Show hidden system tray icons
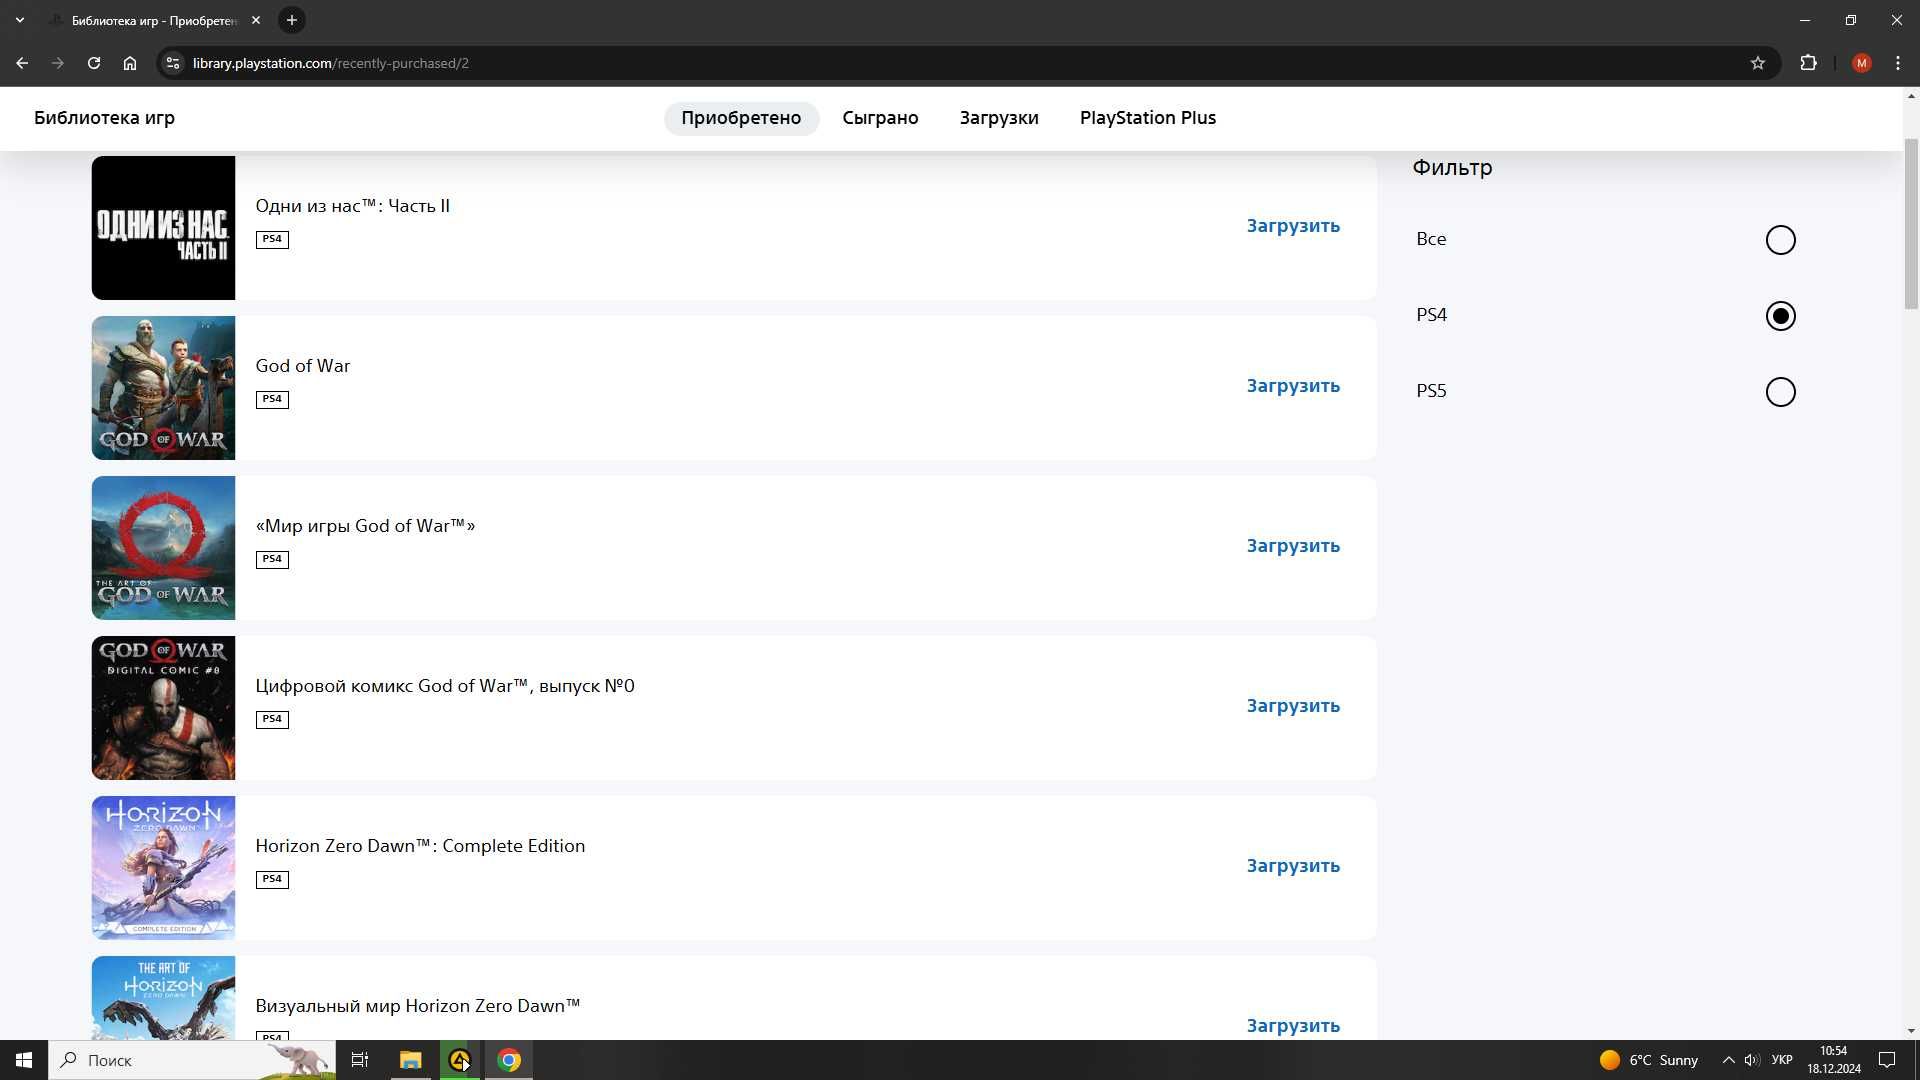The width and height of the screenshot is (1920, 1080). click(x=1728, y=1060)
